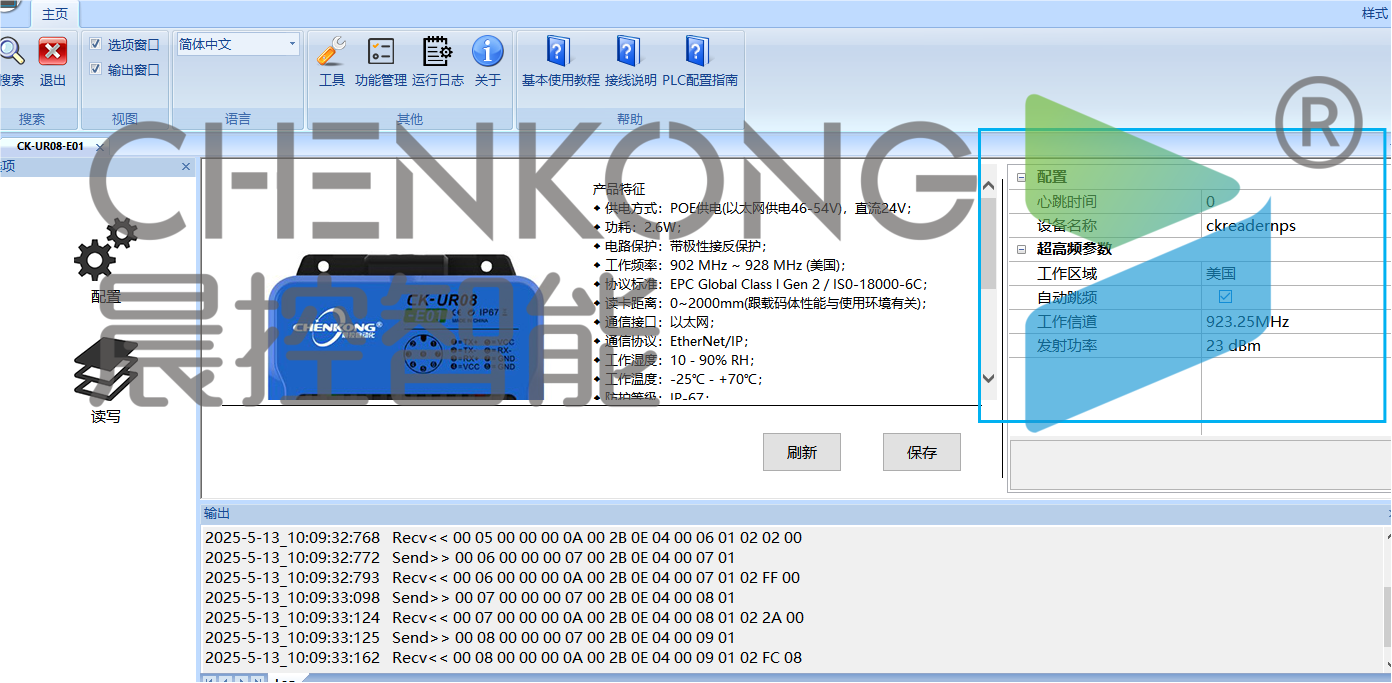Open the PLC配置指南 help document
Screen dimensions: 1392x683
coord(699,51)
